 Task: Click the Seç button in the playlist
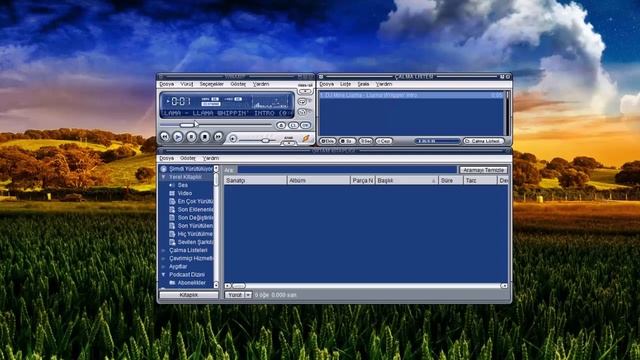[x=366, y=141]
